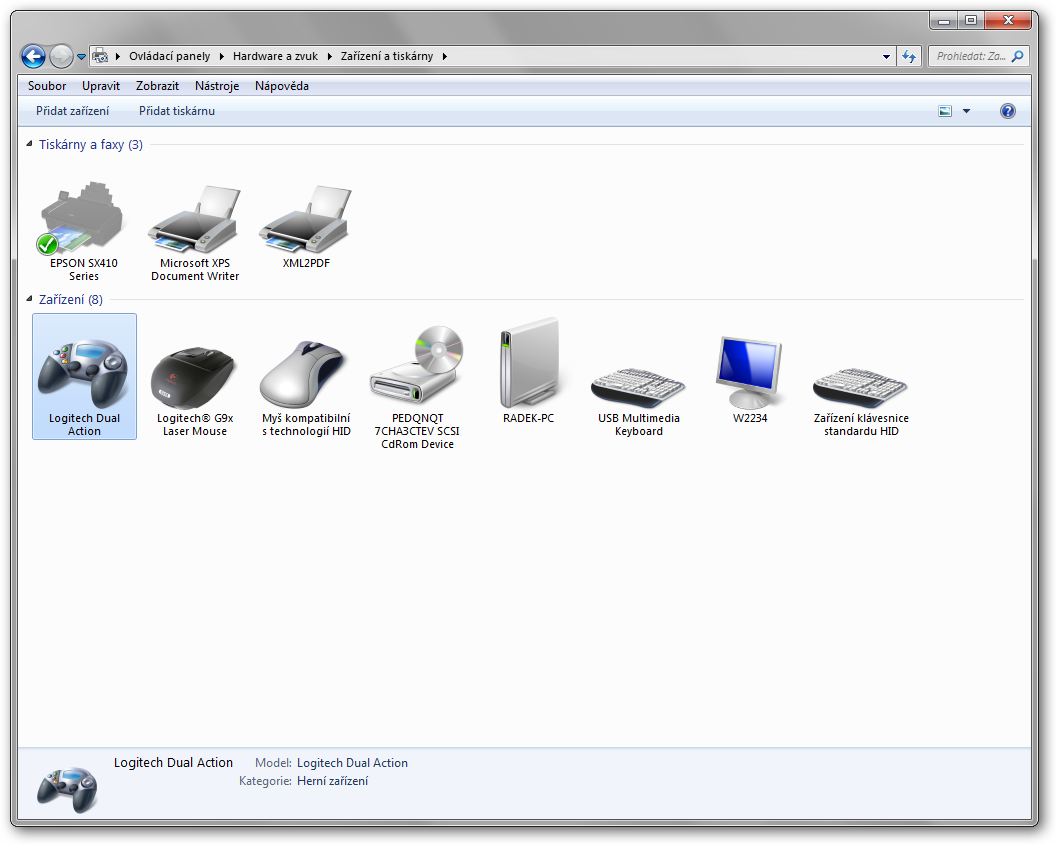Select the Microsoft XPS Document Writer icon
The image size is (1057, 845).
coord(195,219)
